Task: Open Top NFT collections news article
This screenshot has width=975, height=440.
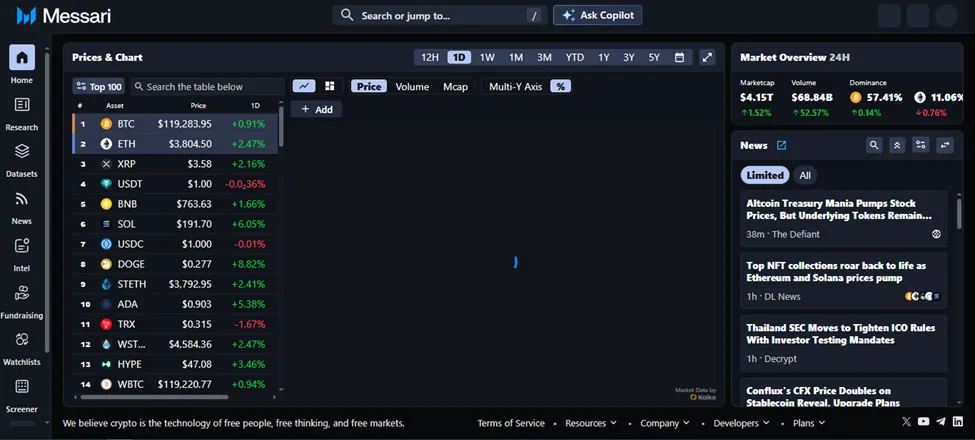Action: point(844,281)
